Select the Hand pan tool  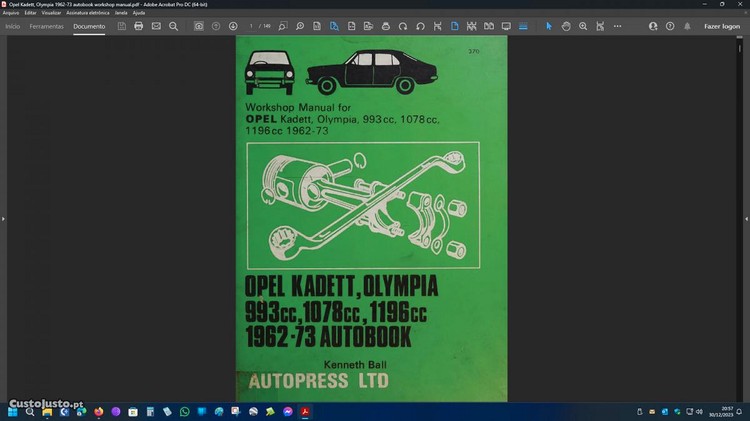pyautogui.click(x=566, y=26)
